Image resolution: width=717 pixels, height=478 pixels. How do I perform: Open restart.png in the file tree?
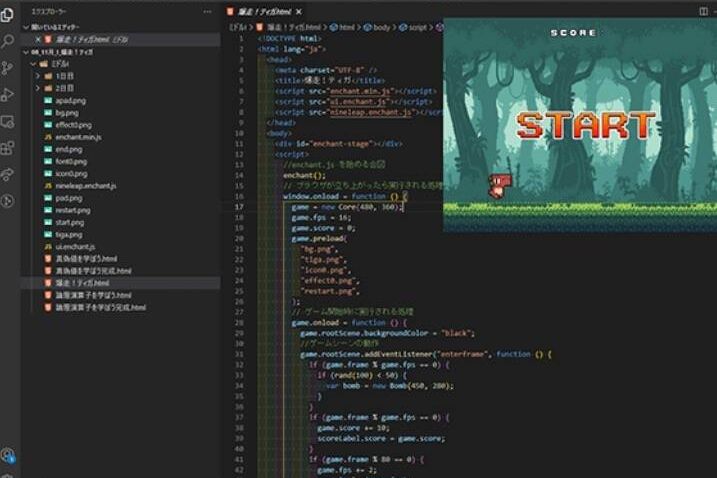coord(73,210)
